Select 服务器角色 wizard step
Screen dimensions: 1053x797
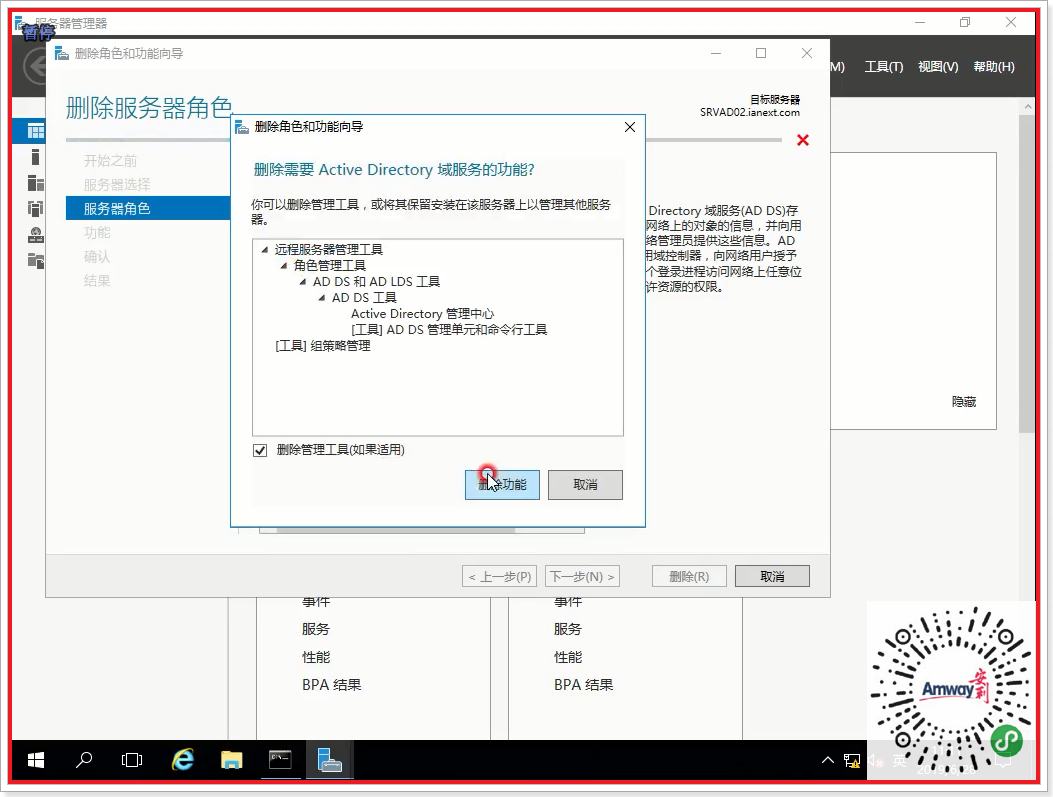pyautogui.click(x=148, y=208)
